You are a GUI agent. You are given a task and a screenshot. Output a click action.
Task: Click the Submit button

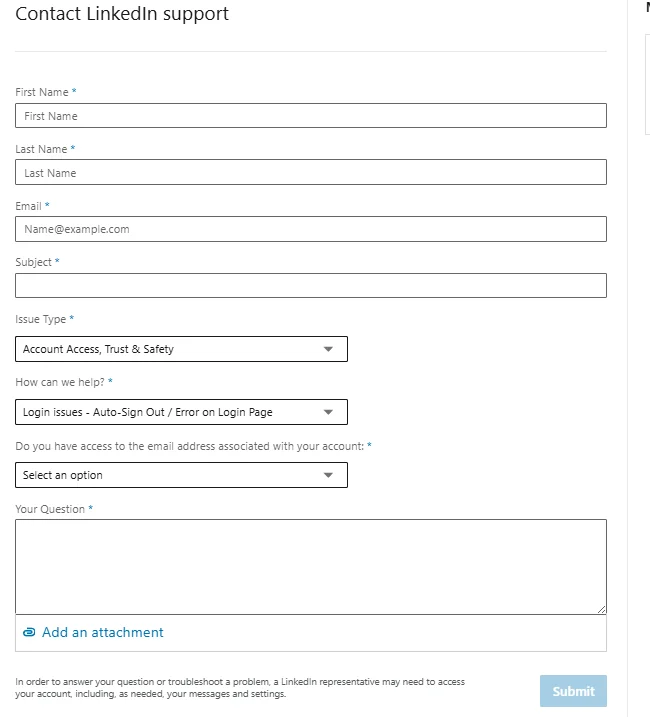pos(574,691)
